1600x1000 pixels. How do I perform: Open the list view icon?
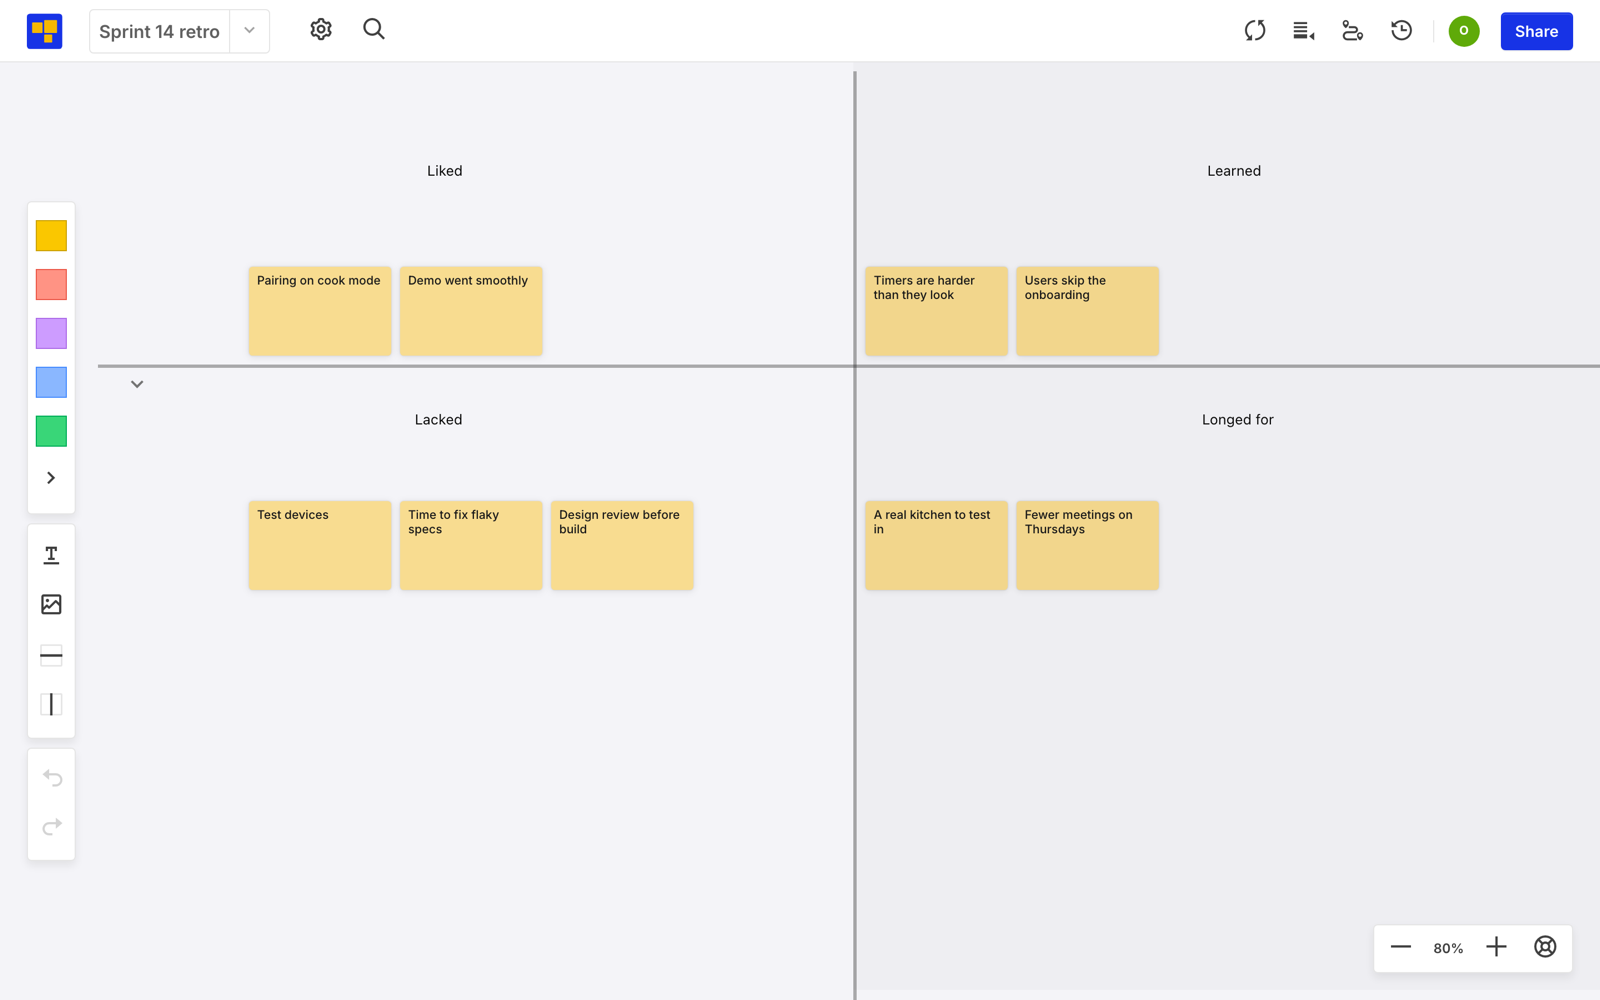(x=1303, y=31)
